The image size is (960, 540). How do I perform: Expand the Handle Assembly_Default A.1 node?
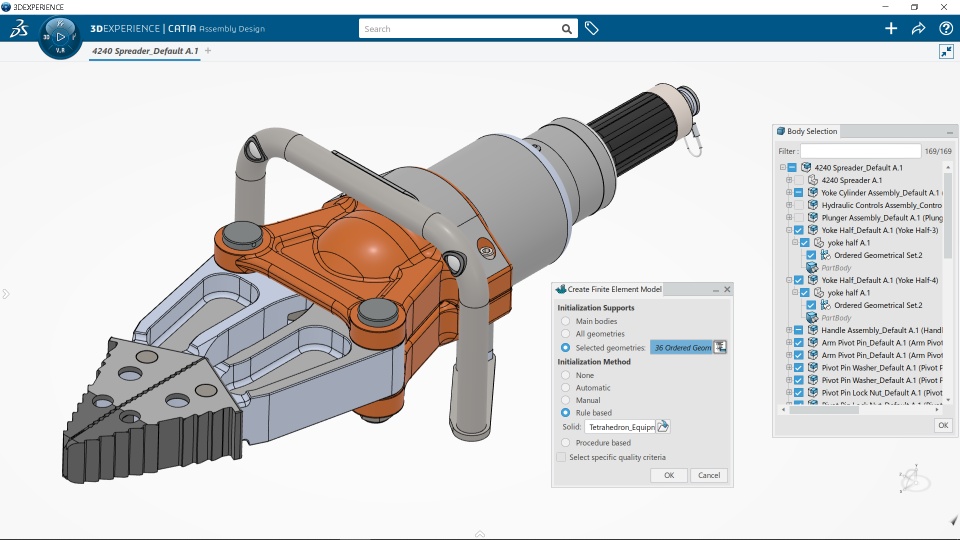(x=788, y=330)
